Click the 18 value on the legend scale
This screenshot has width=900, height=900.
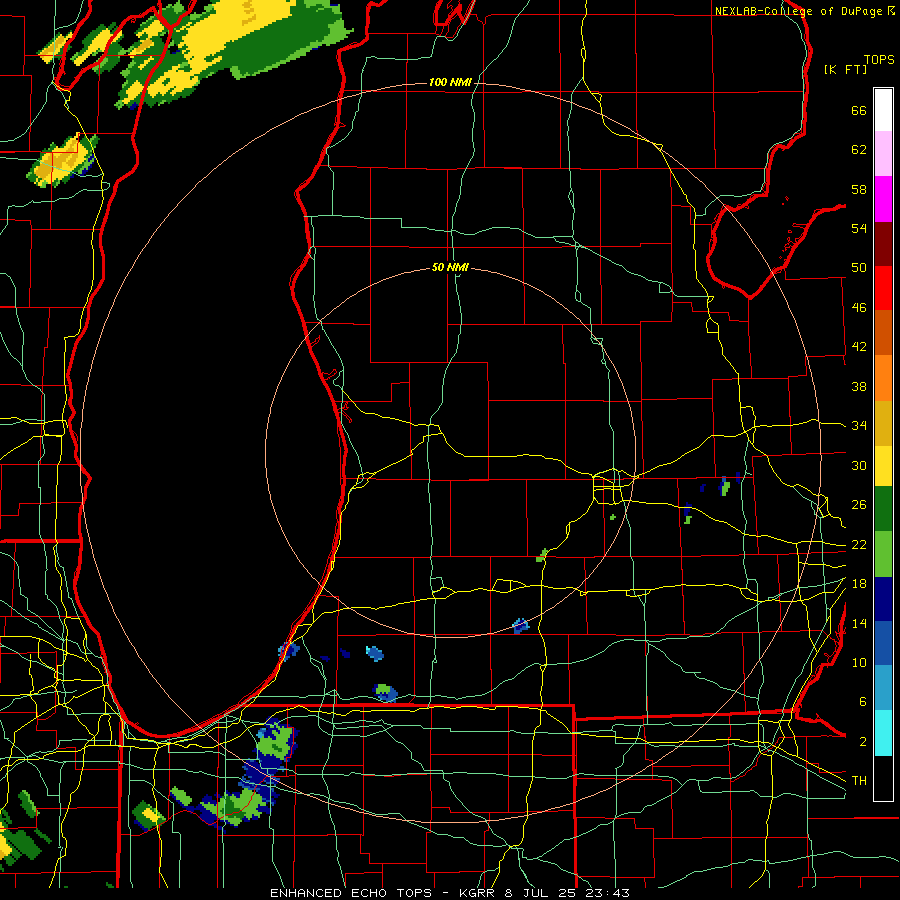pos(859,584)
